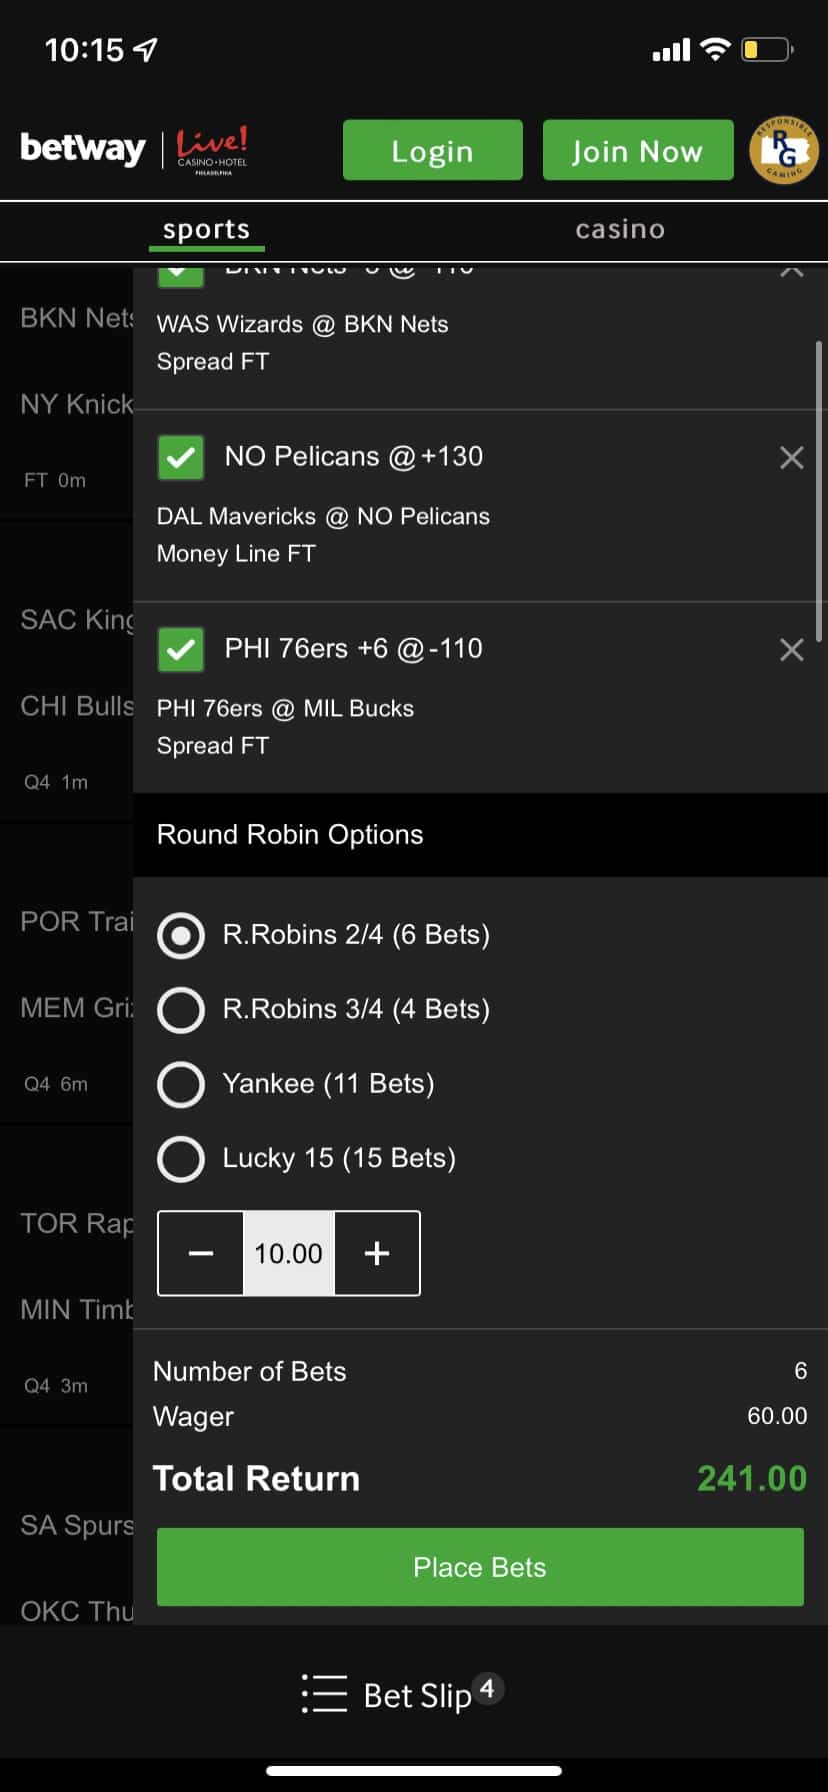Click the Login button
Image resolution: width=828 pixels, height=1792 pixels.
(x=432, y=150)
